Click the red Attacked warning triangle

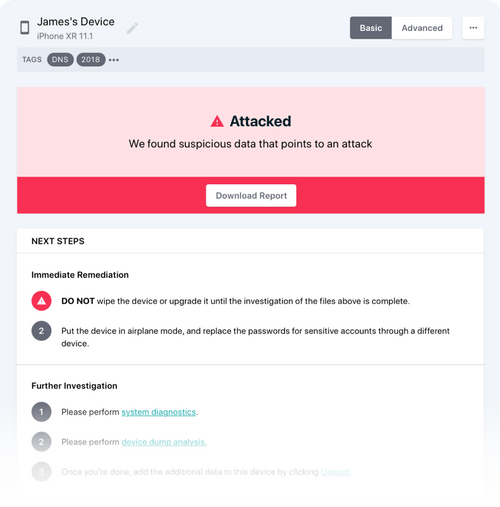tap(217, 121)
